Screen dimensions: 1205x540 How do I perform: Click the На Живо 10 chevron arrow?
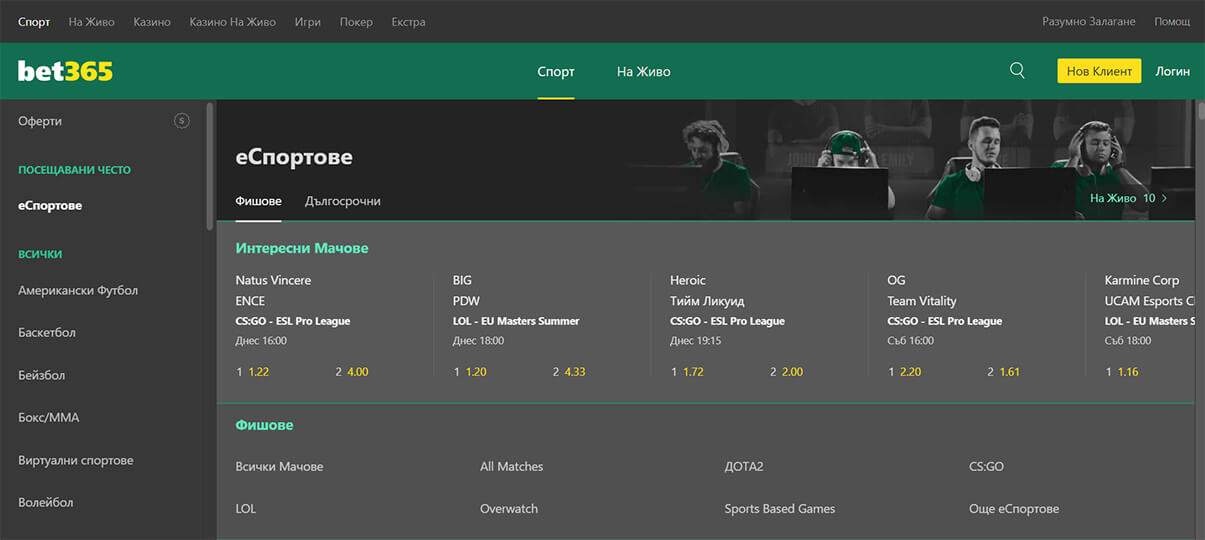tap(1164, 198)
